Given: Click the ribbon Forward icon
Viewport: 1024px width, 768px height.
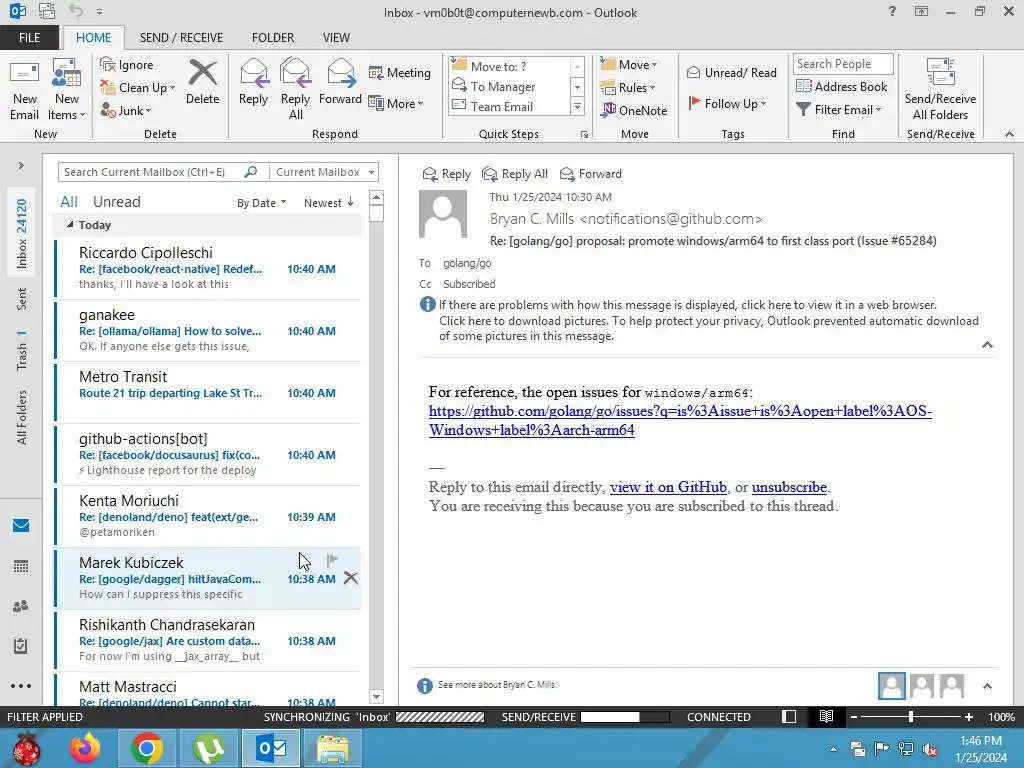Looking at the screenshot, I should pyautogui.click(x=340, y=82).
